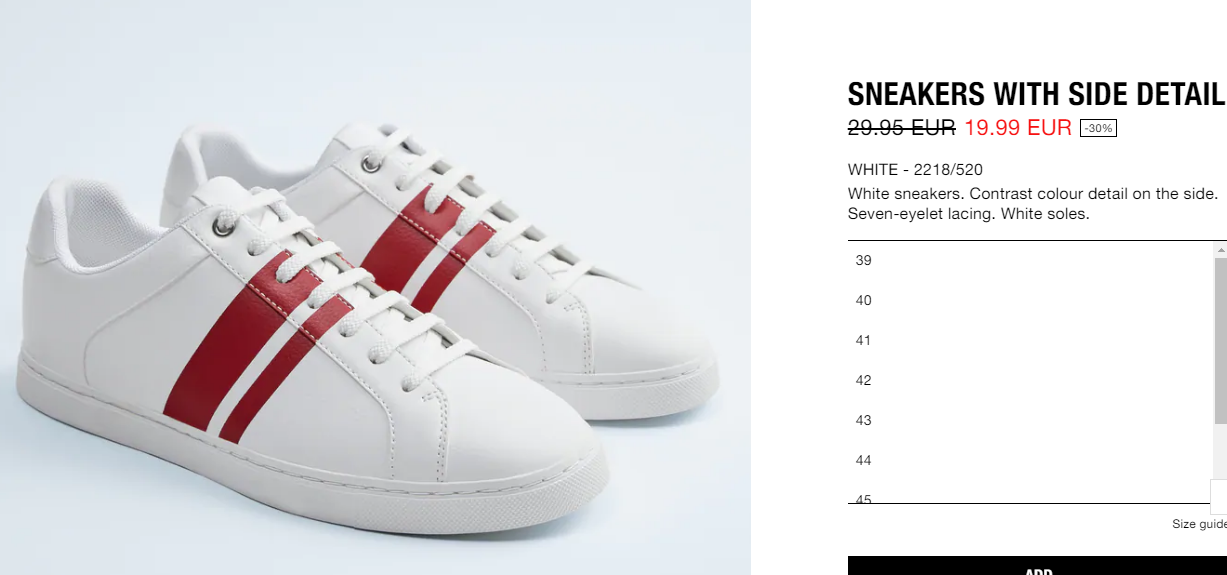This screenshot has height=575, width=1227.
Task: Click the black ADD button
Action: (1037, 566)
